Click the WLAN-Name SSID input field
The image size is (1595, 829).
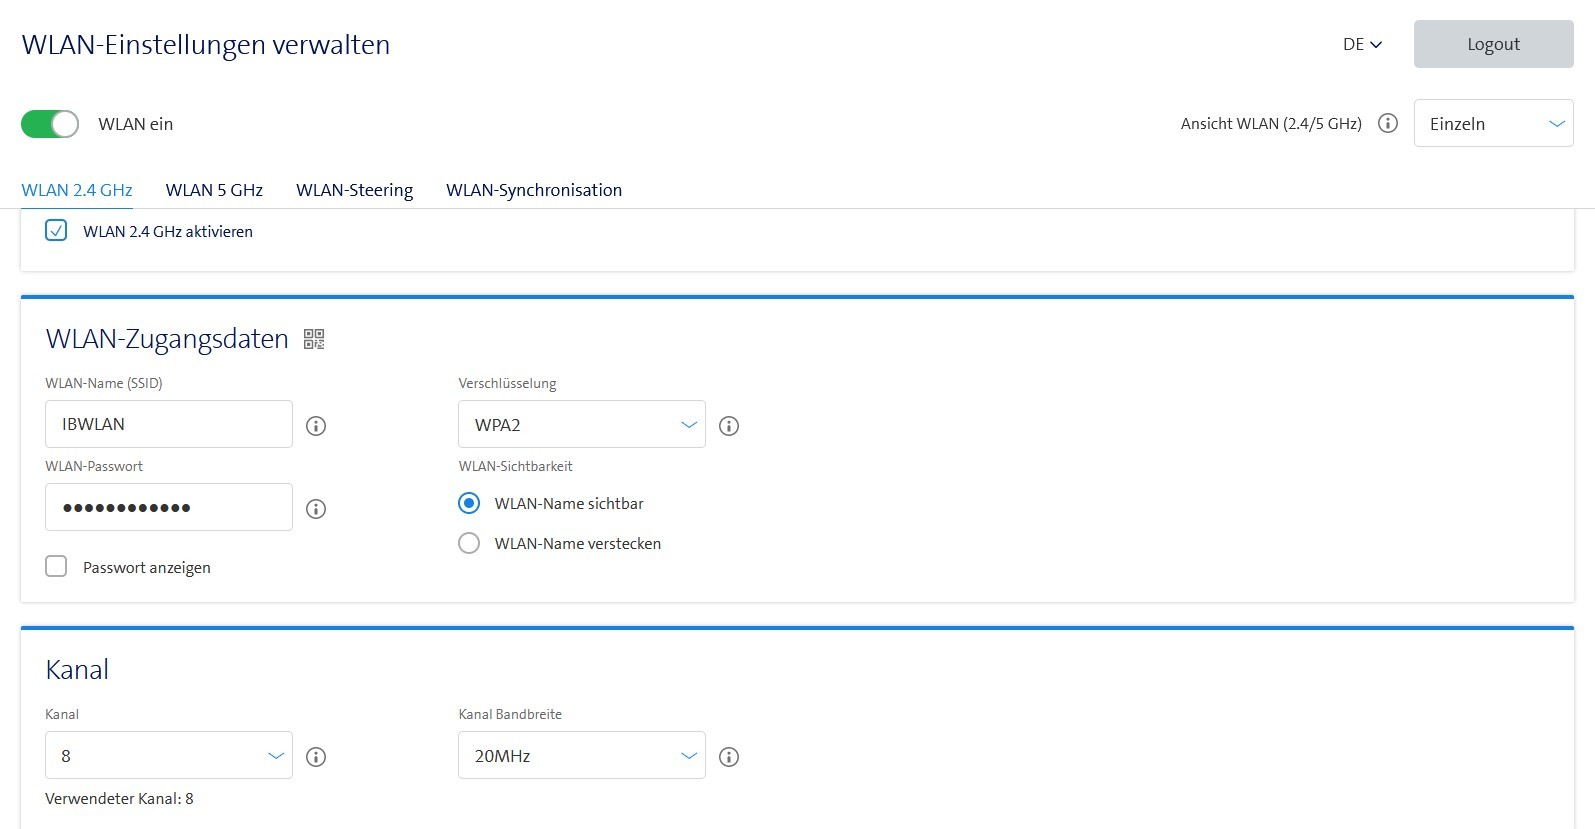(168, 424)
